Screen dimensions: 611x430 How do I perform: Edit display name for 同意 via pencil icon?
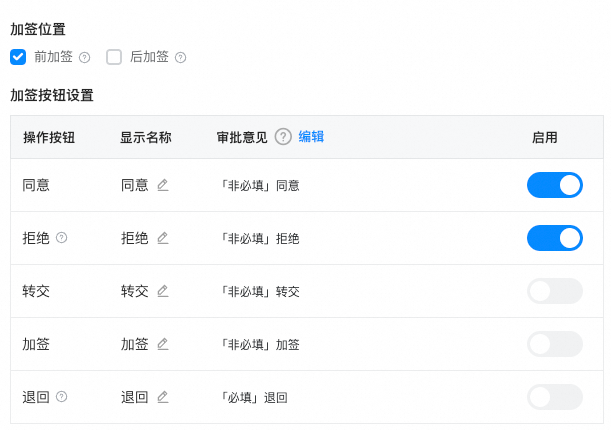(163, 185)
